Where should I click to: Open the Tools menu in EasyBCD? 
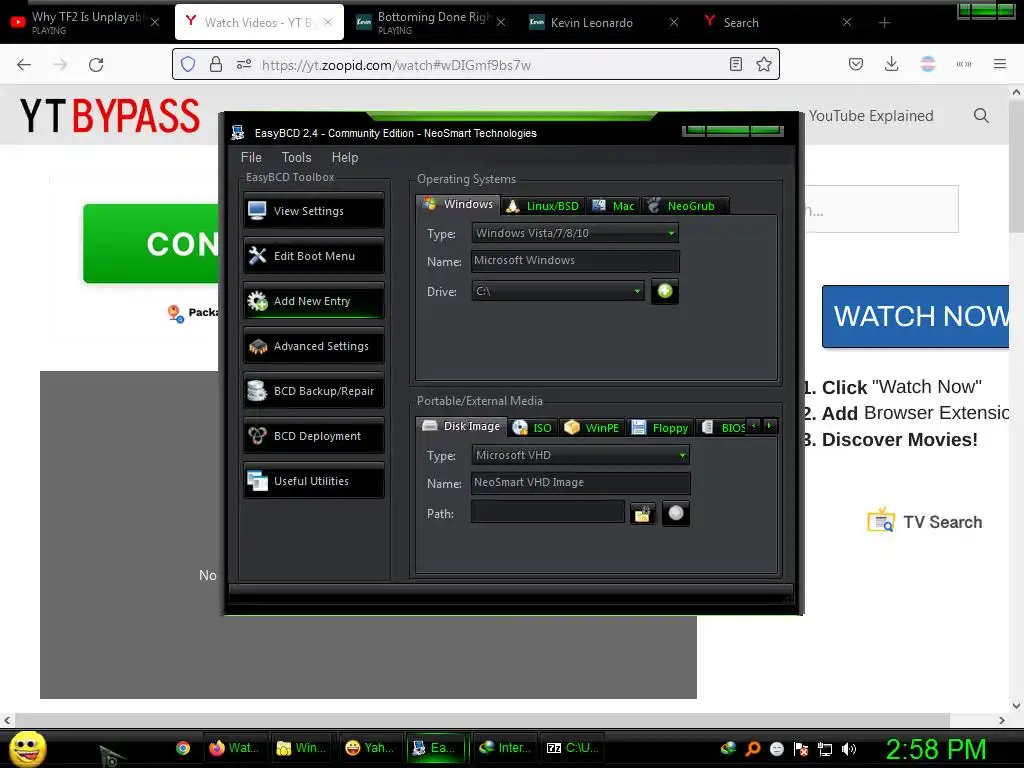[x=296, y=157]
